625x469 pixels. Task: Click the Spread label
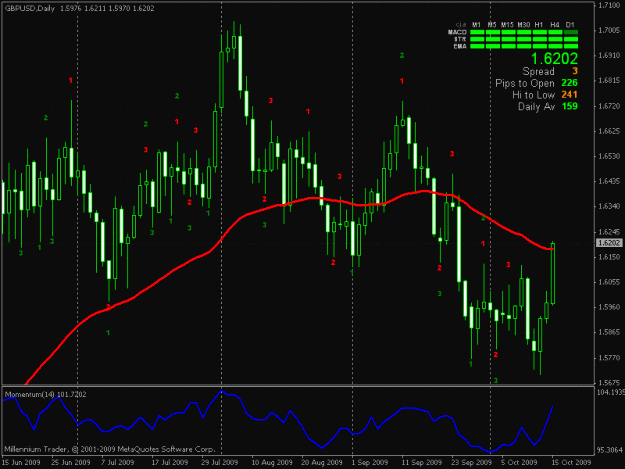click(x=539, y=71)
